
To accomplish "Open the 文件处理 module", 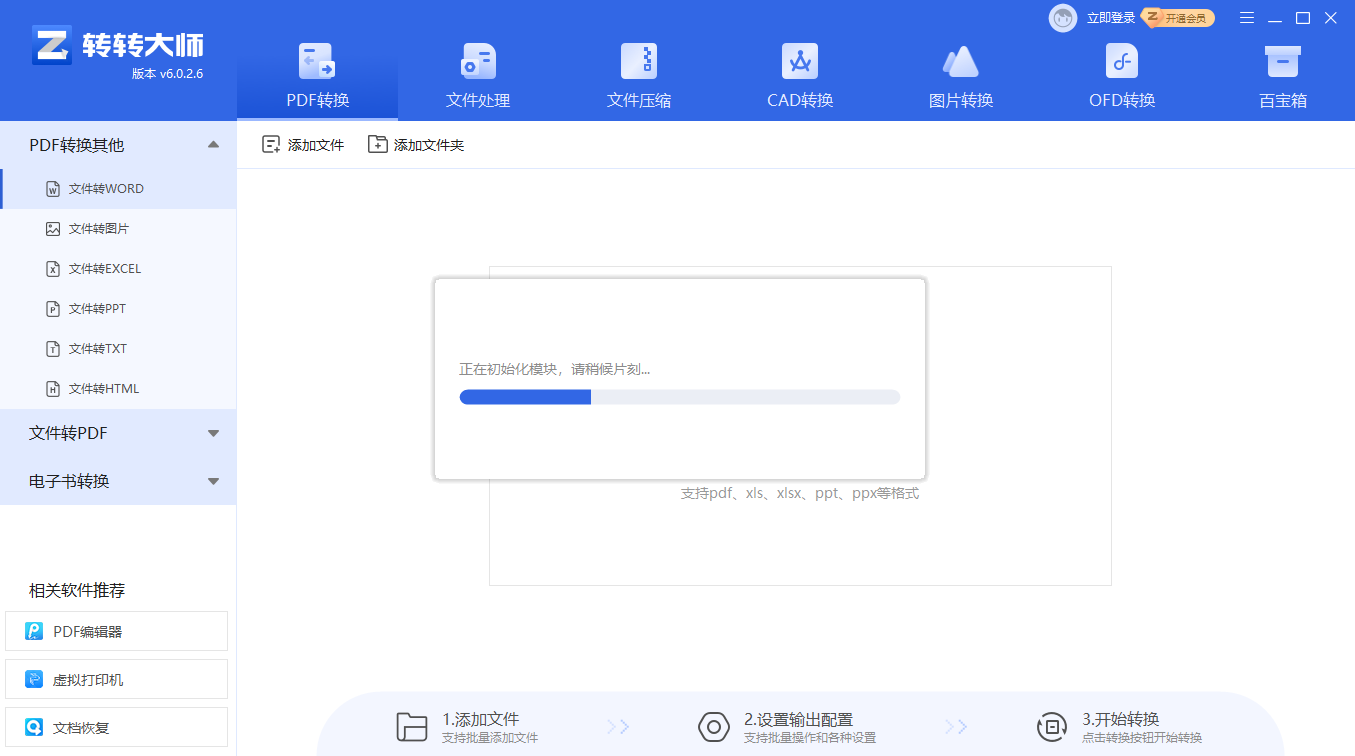I will click(x=477, y=75).
